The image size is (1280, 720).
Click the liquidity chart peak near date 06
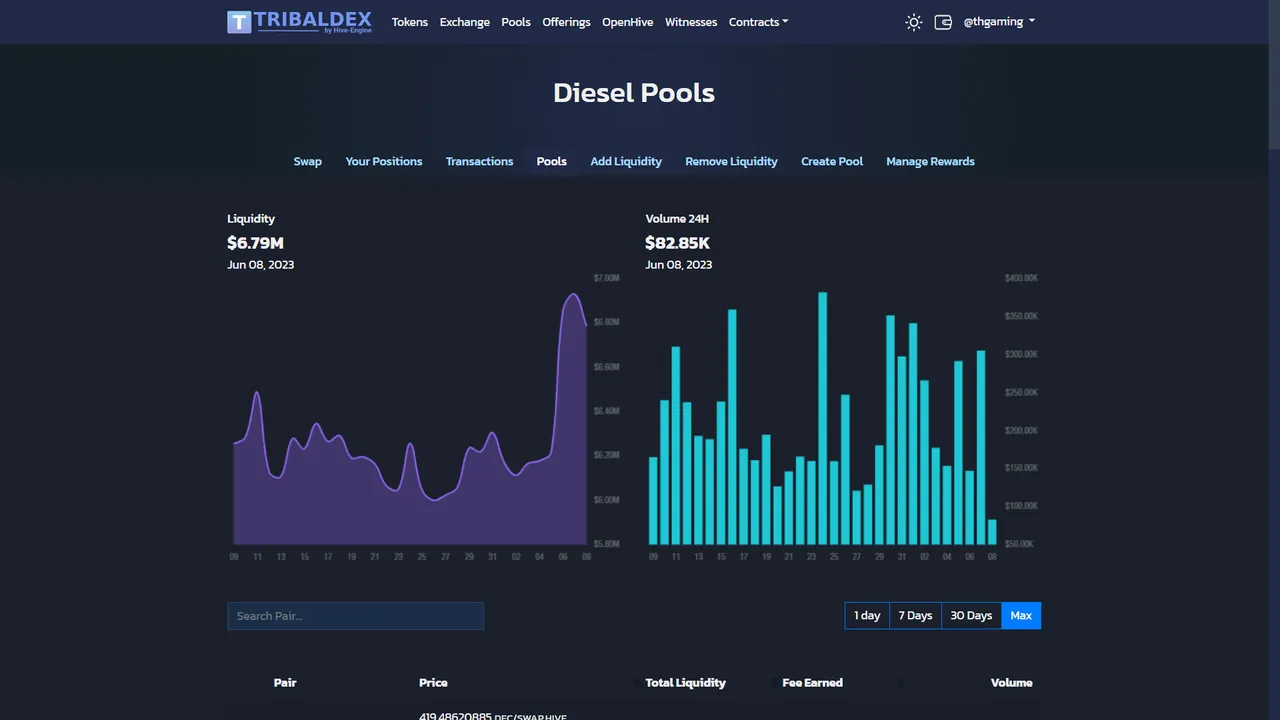[x=572, y=294]
